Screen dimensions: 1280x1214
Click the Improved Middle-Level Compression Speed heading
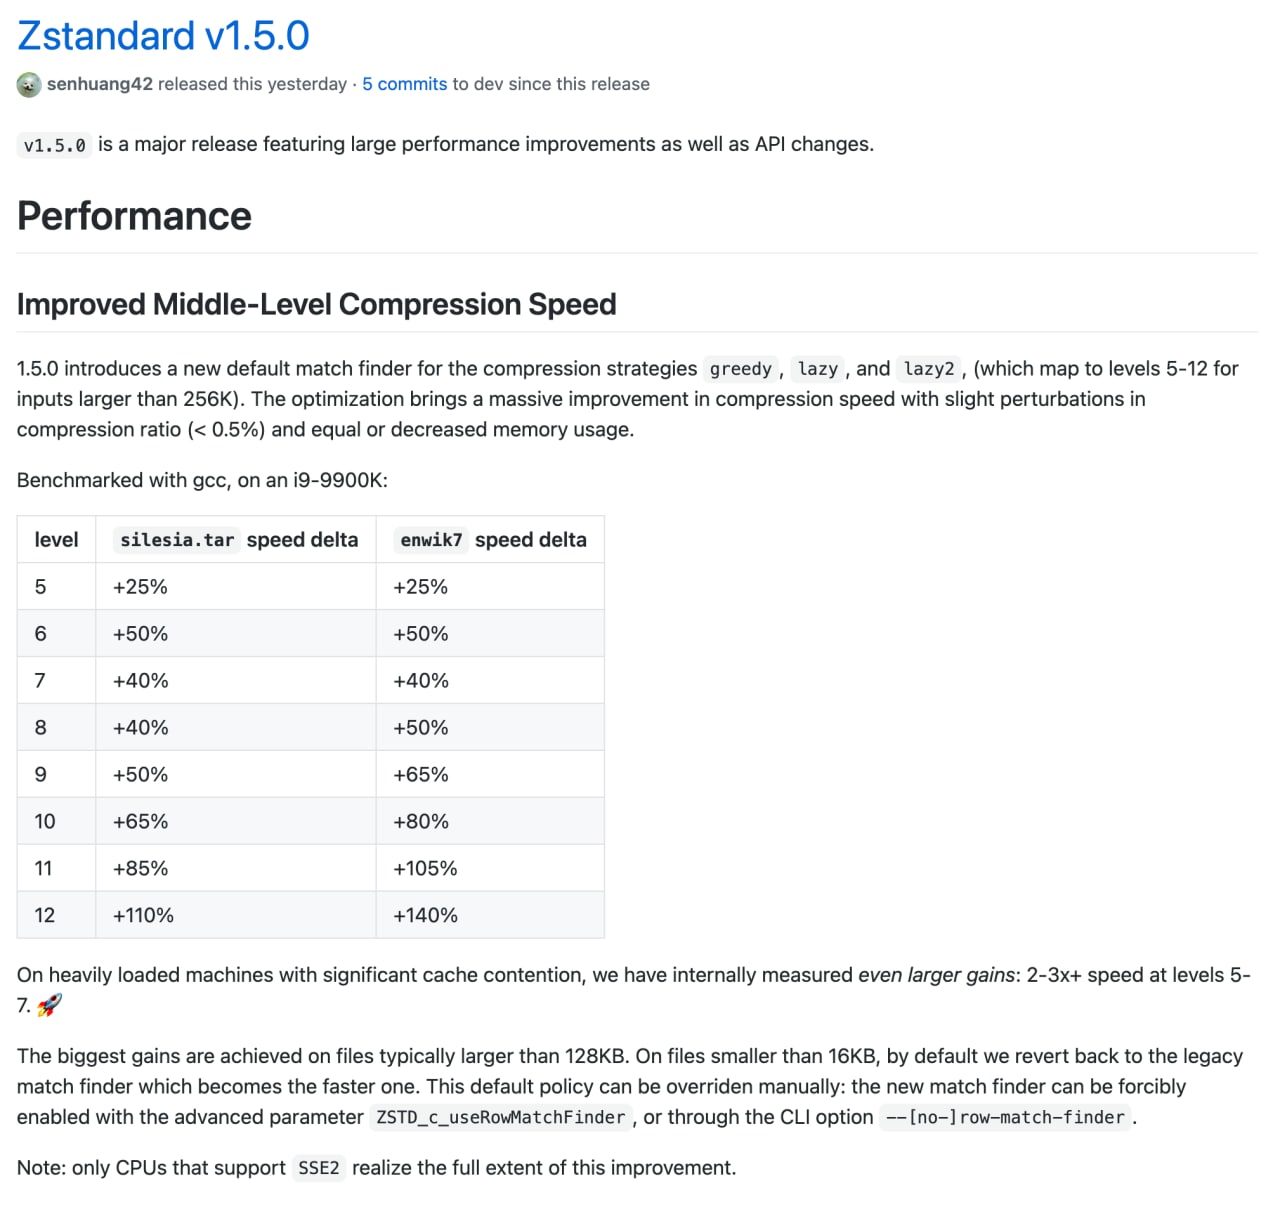316,304
